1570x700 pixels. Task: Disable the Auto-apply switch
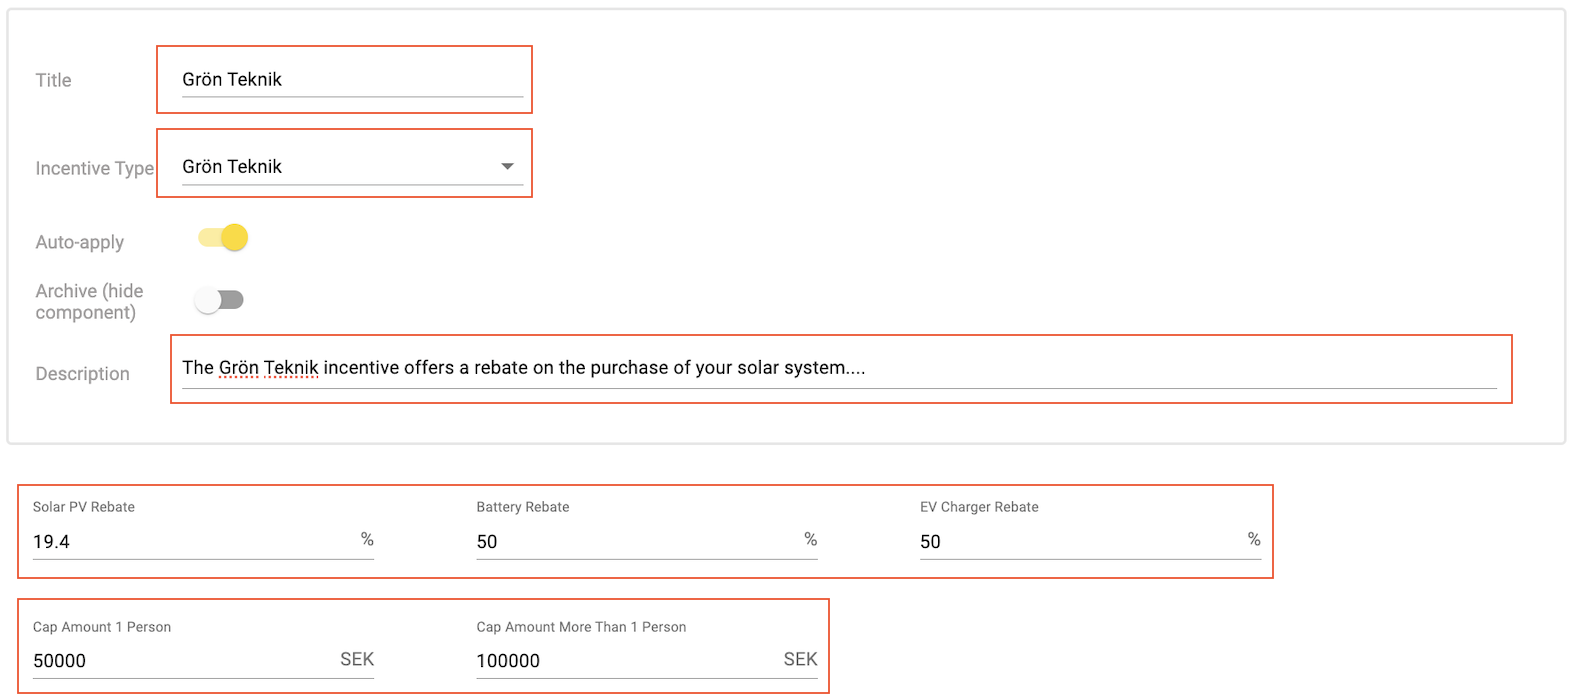pos(223,238)
